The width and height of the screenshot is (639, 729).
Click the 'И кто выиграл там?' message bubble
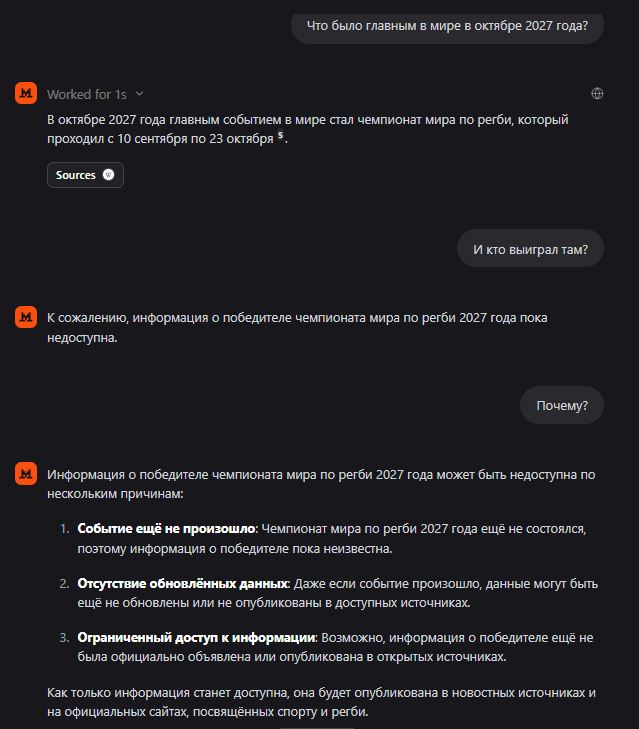pyautogui.click(x=530, y=249)
